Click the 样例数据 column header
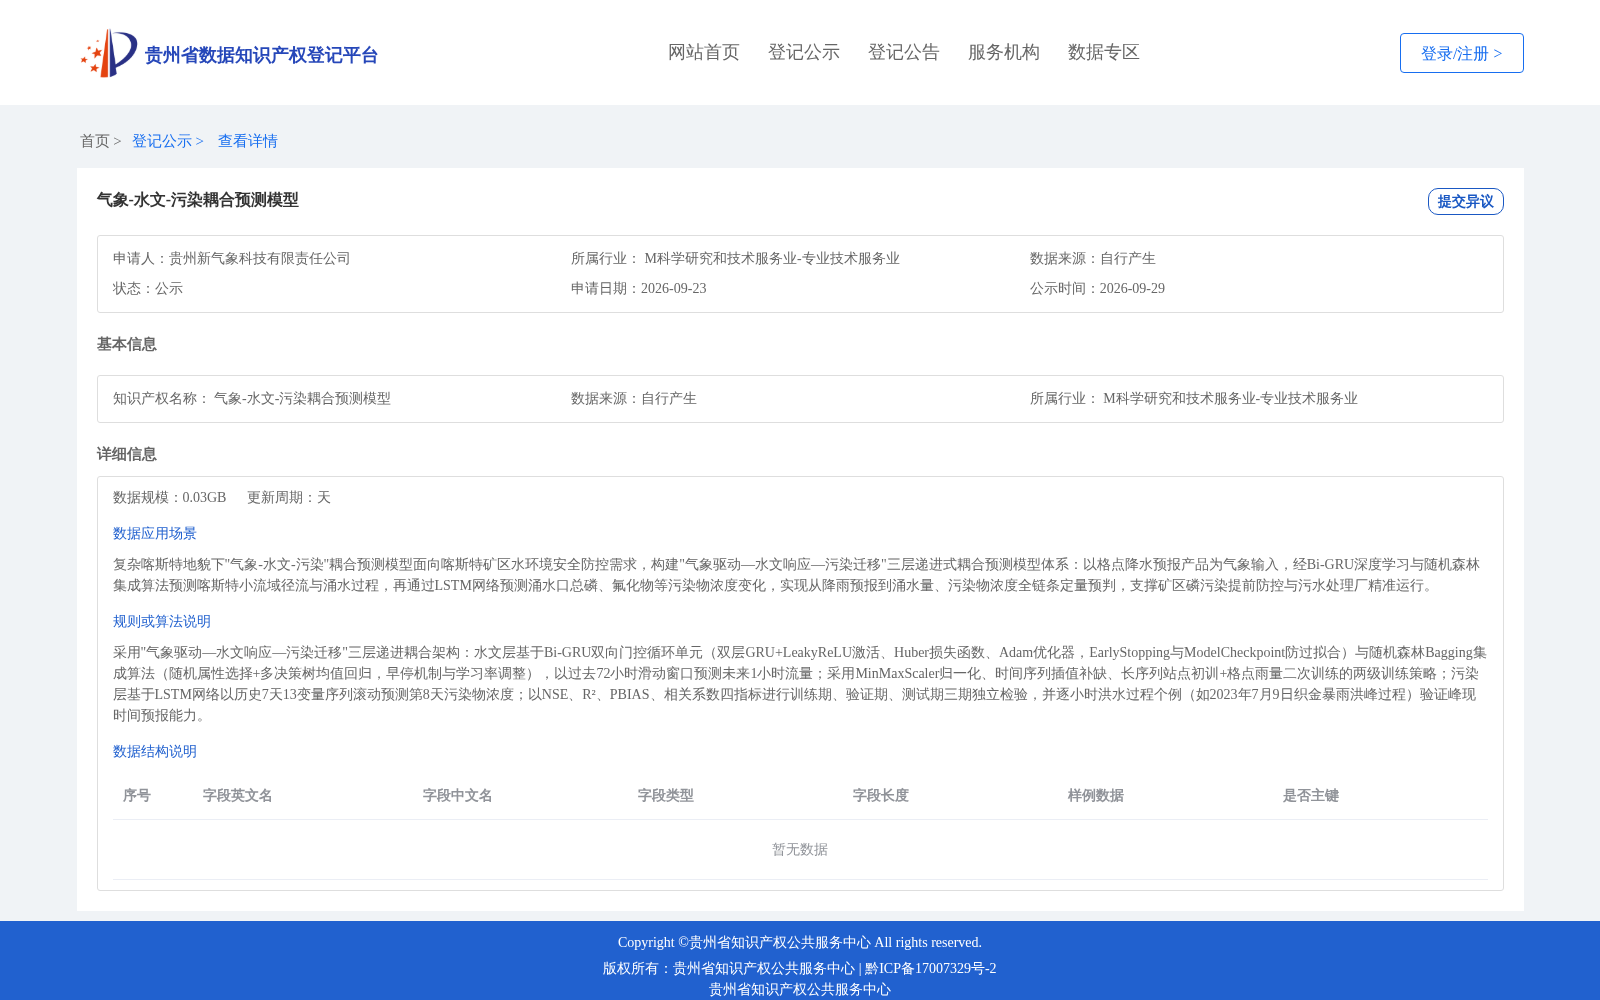The image size is (1600, 1000). pos(1096,795)
